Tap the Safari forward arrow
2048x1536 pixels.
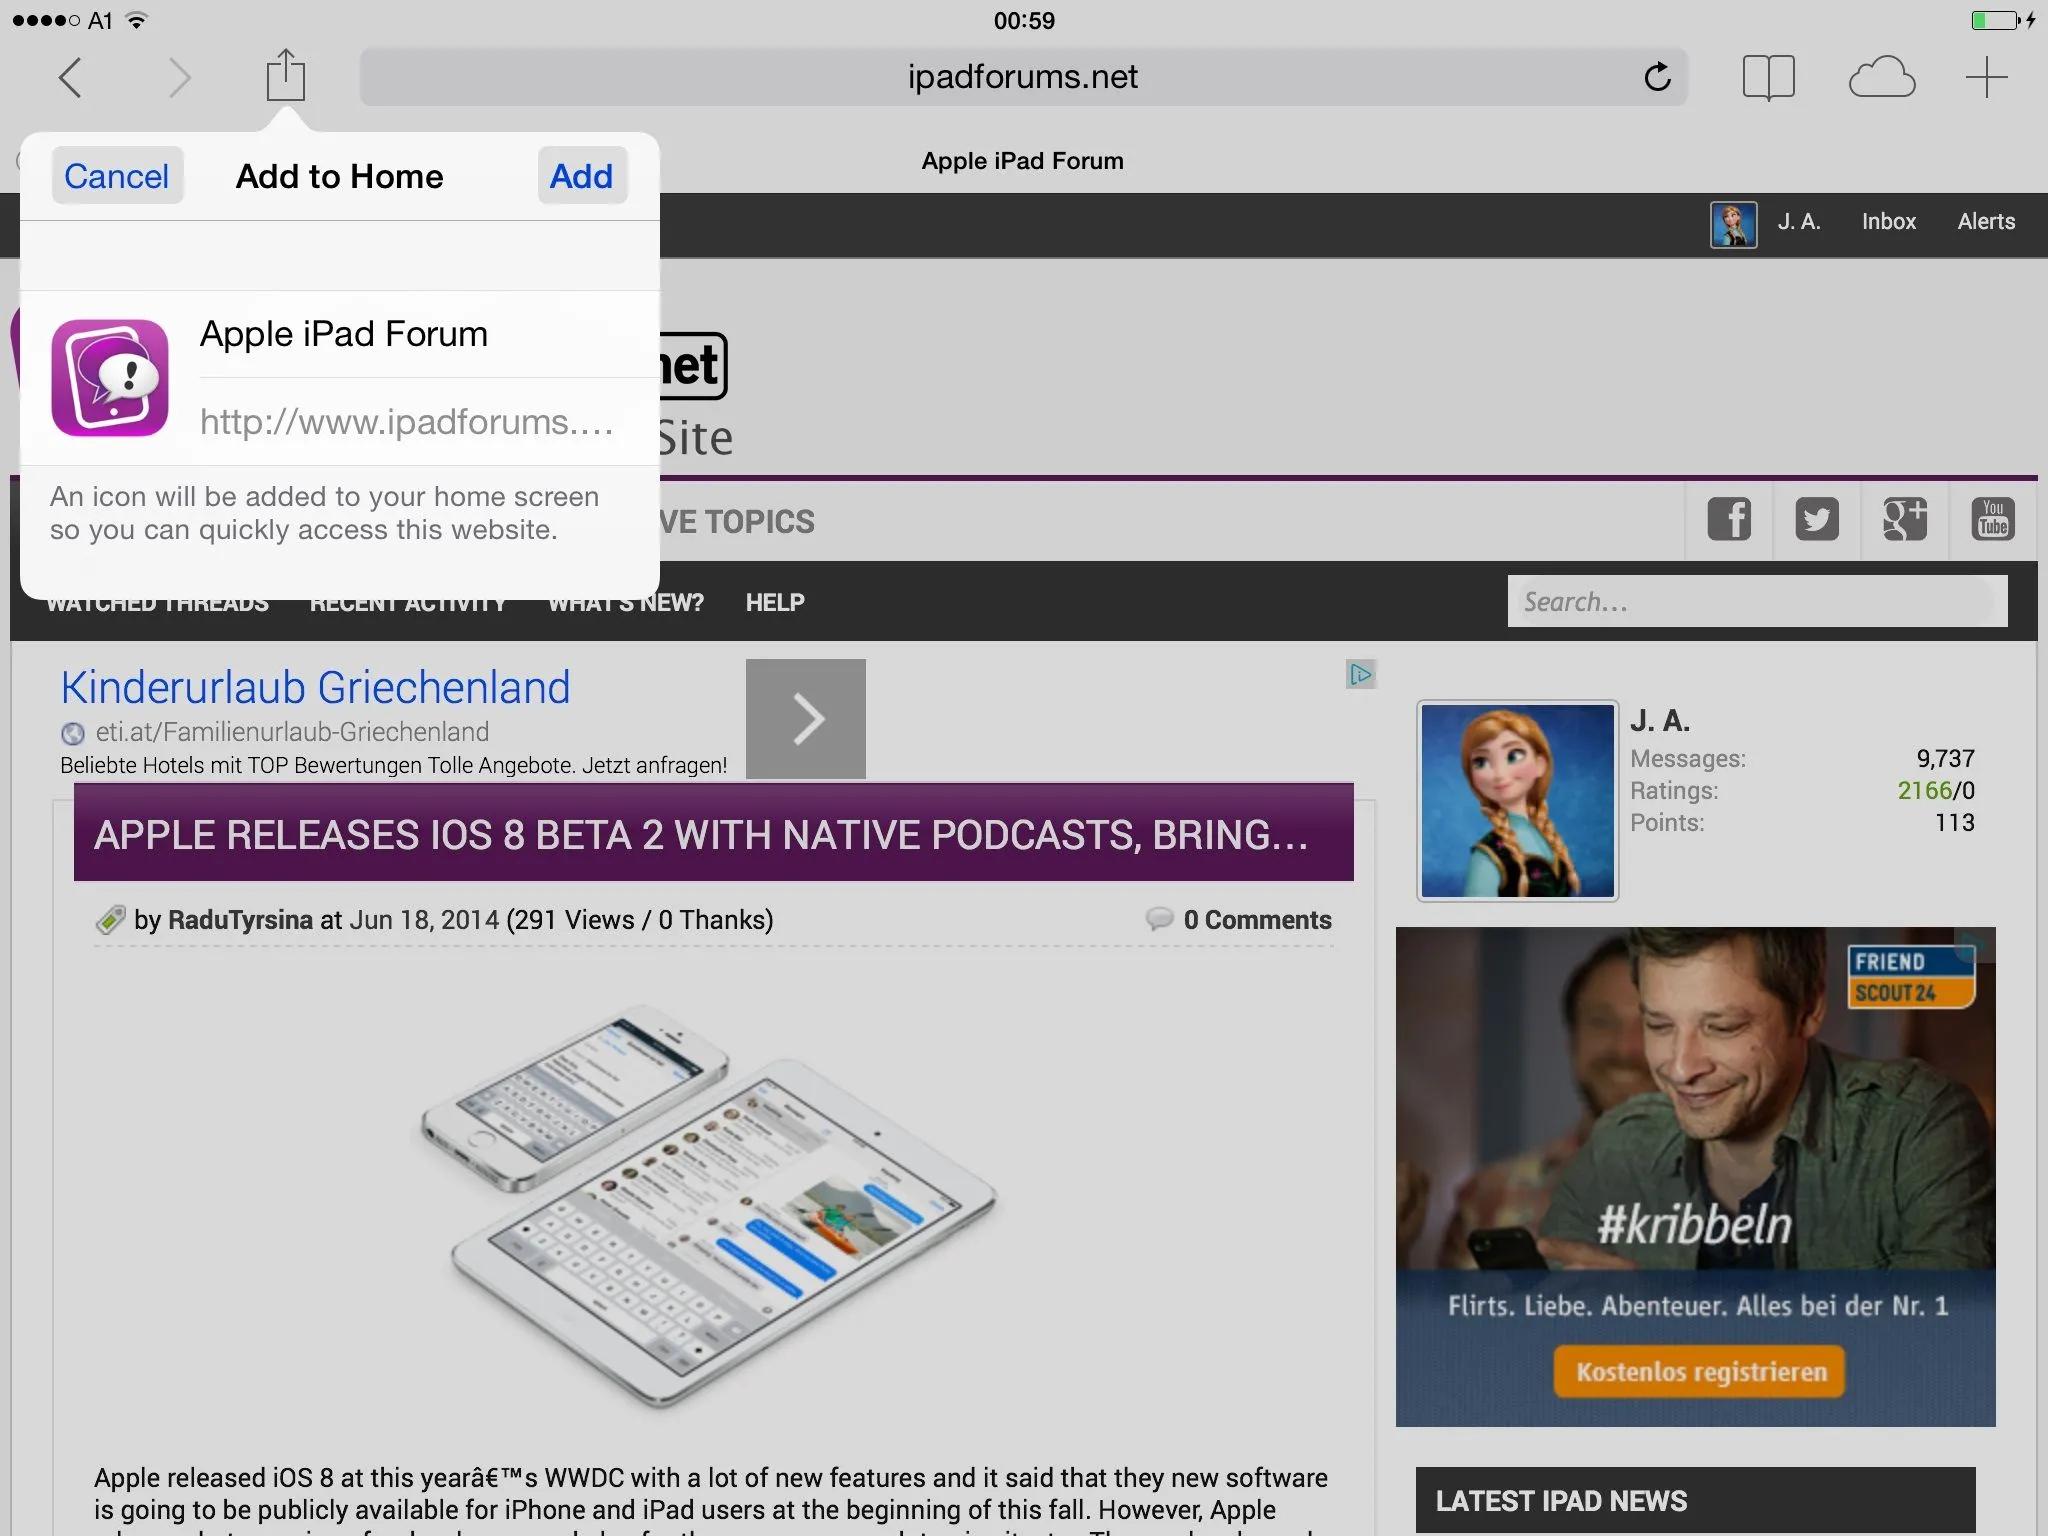click(x=179, y=77)
